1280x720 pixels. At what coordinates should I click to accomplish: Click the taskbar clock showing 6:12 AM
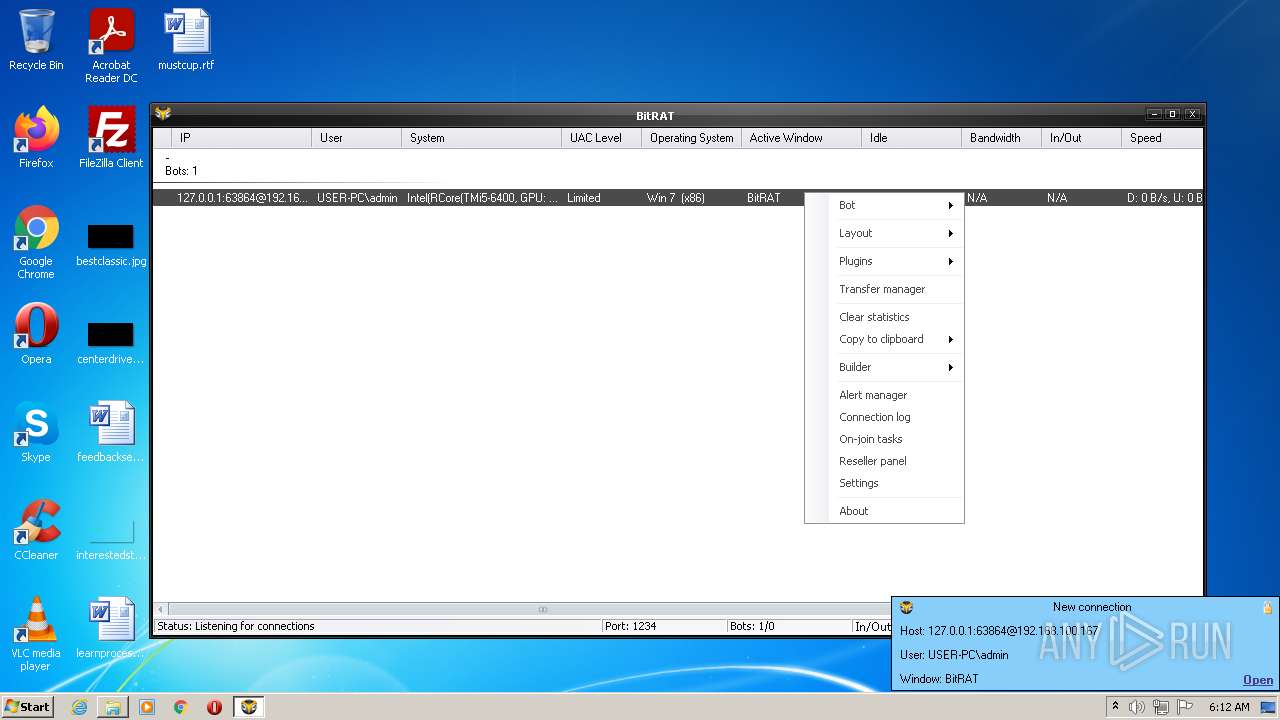(1229, 707)
